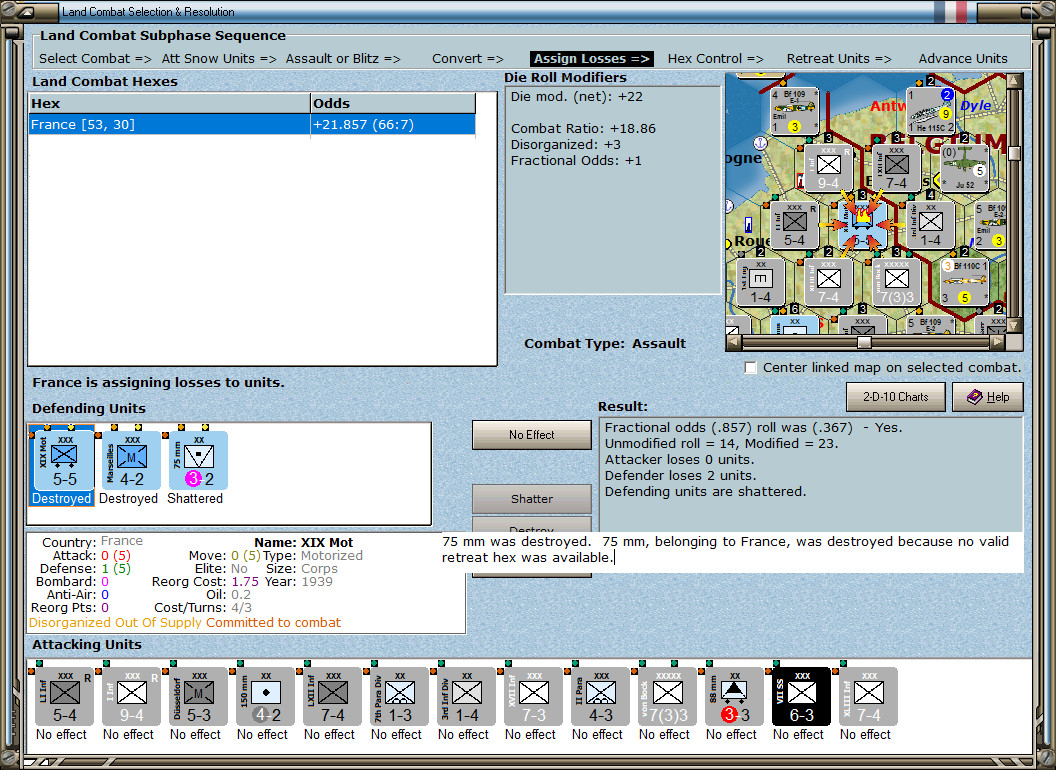
Task: Click the window icon in title bar
Action: point(27,11)
